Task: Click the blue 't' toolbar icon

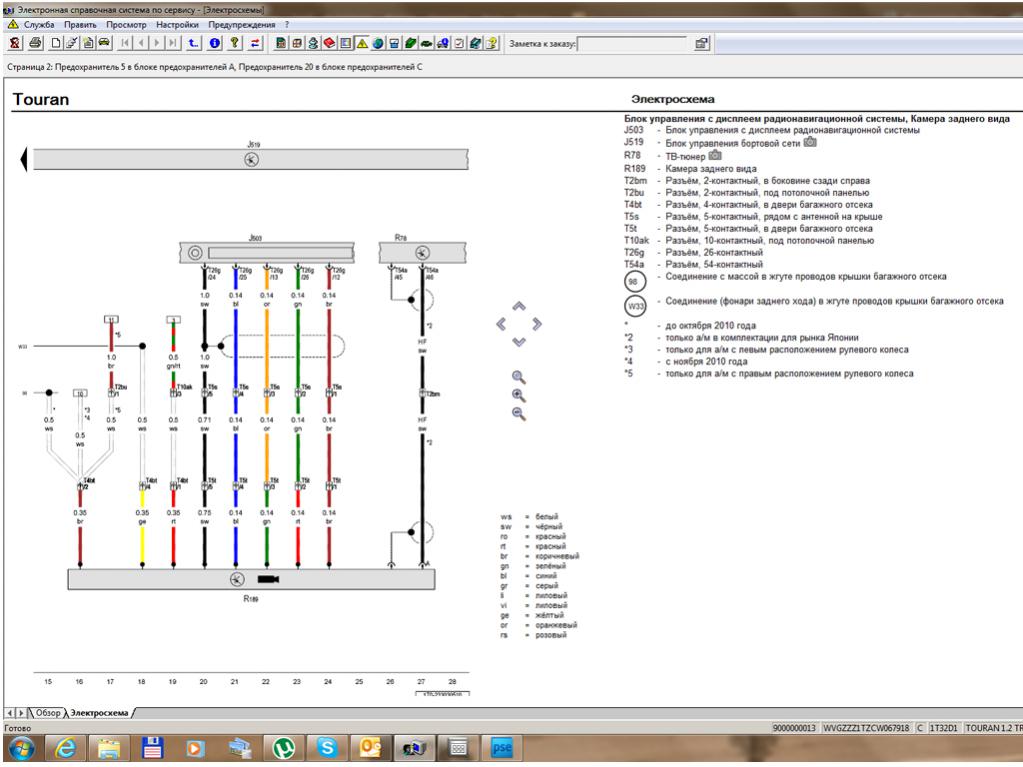Action: tap(194, 43)
